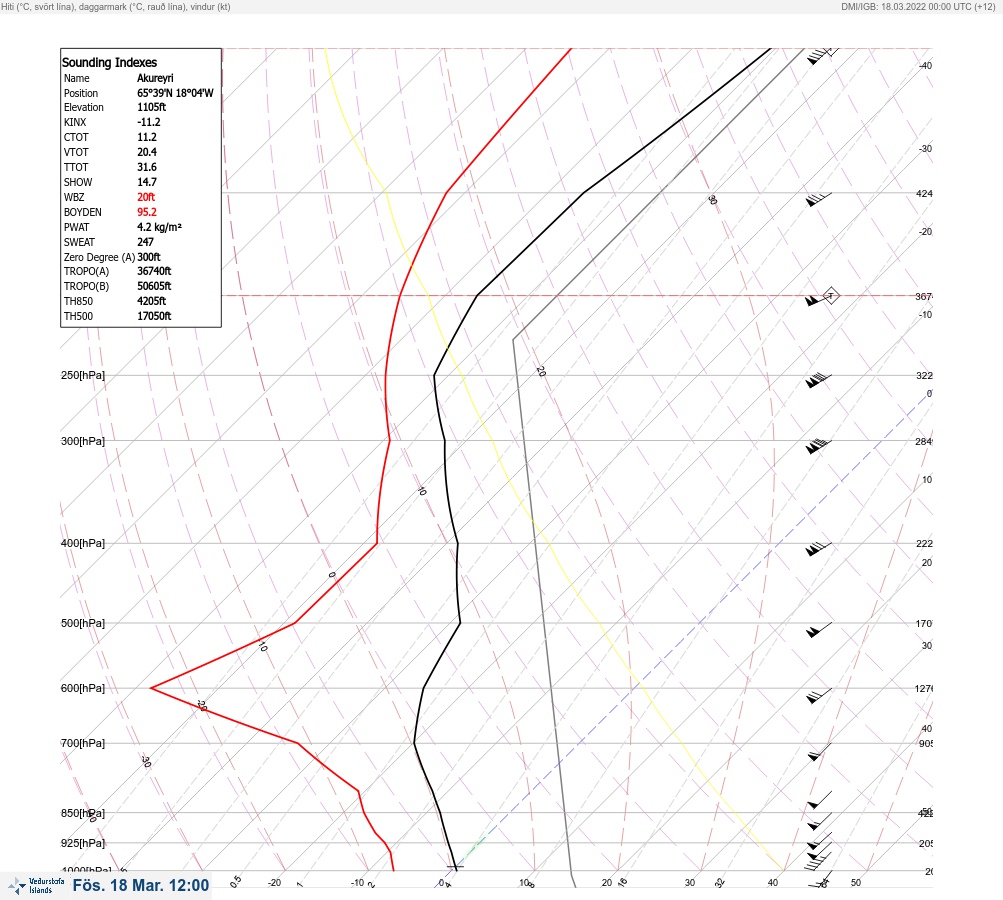
Task: Click the red BOYDEN value 95.2
Action: [x=146, y=212]
